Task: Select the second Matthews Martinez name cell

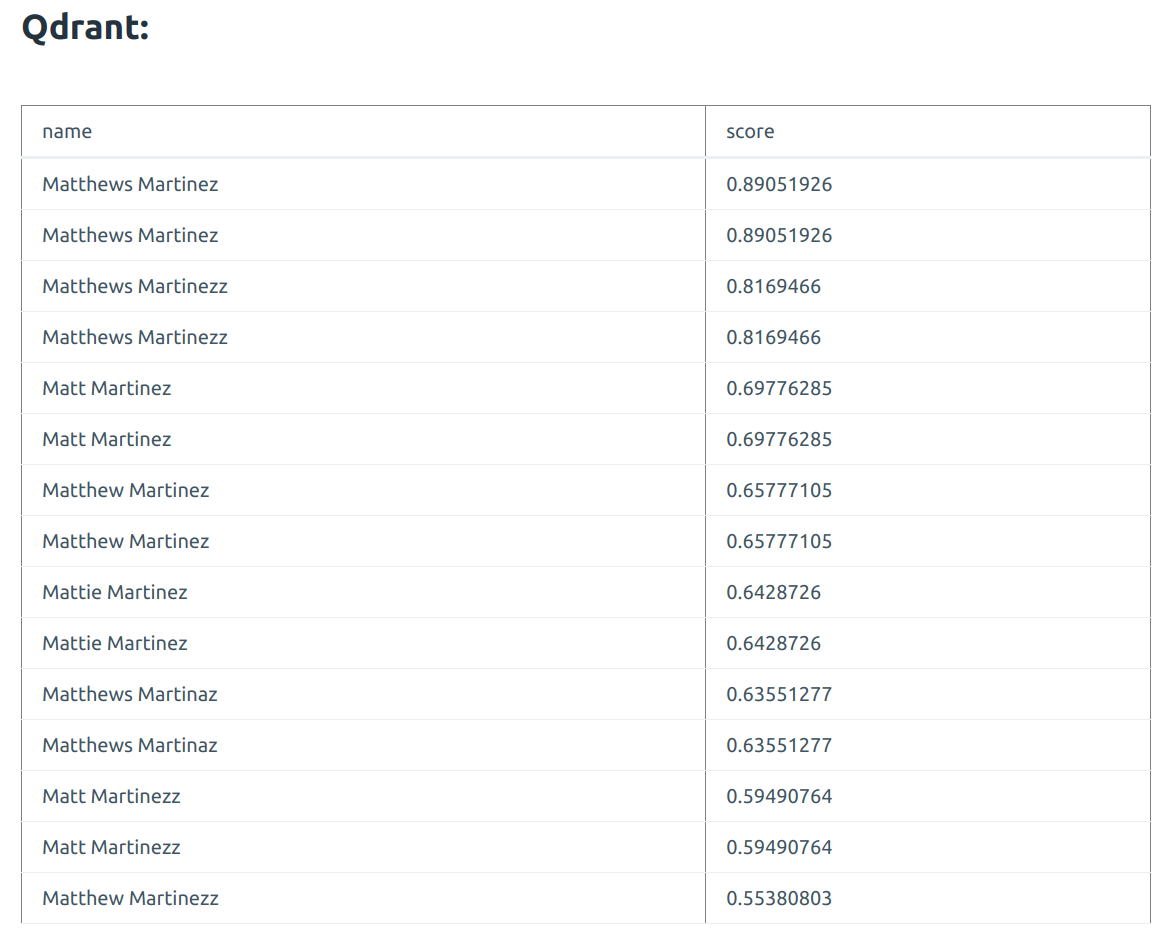Action: [x=130, y=235]
